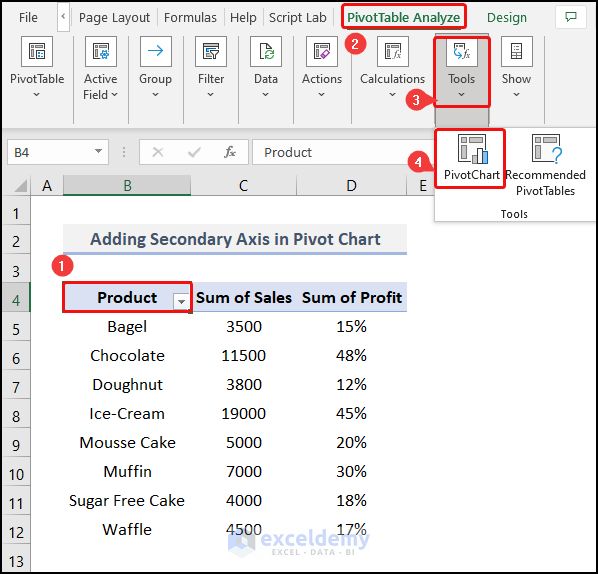
Task: Select the Product header cell
Action: (127, 297)
